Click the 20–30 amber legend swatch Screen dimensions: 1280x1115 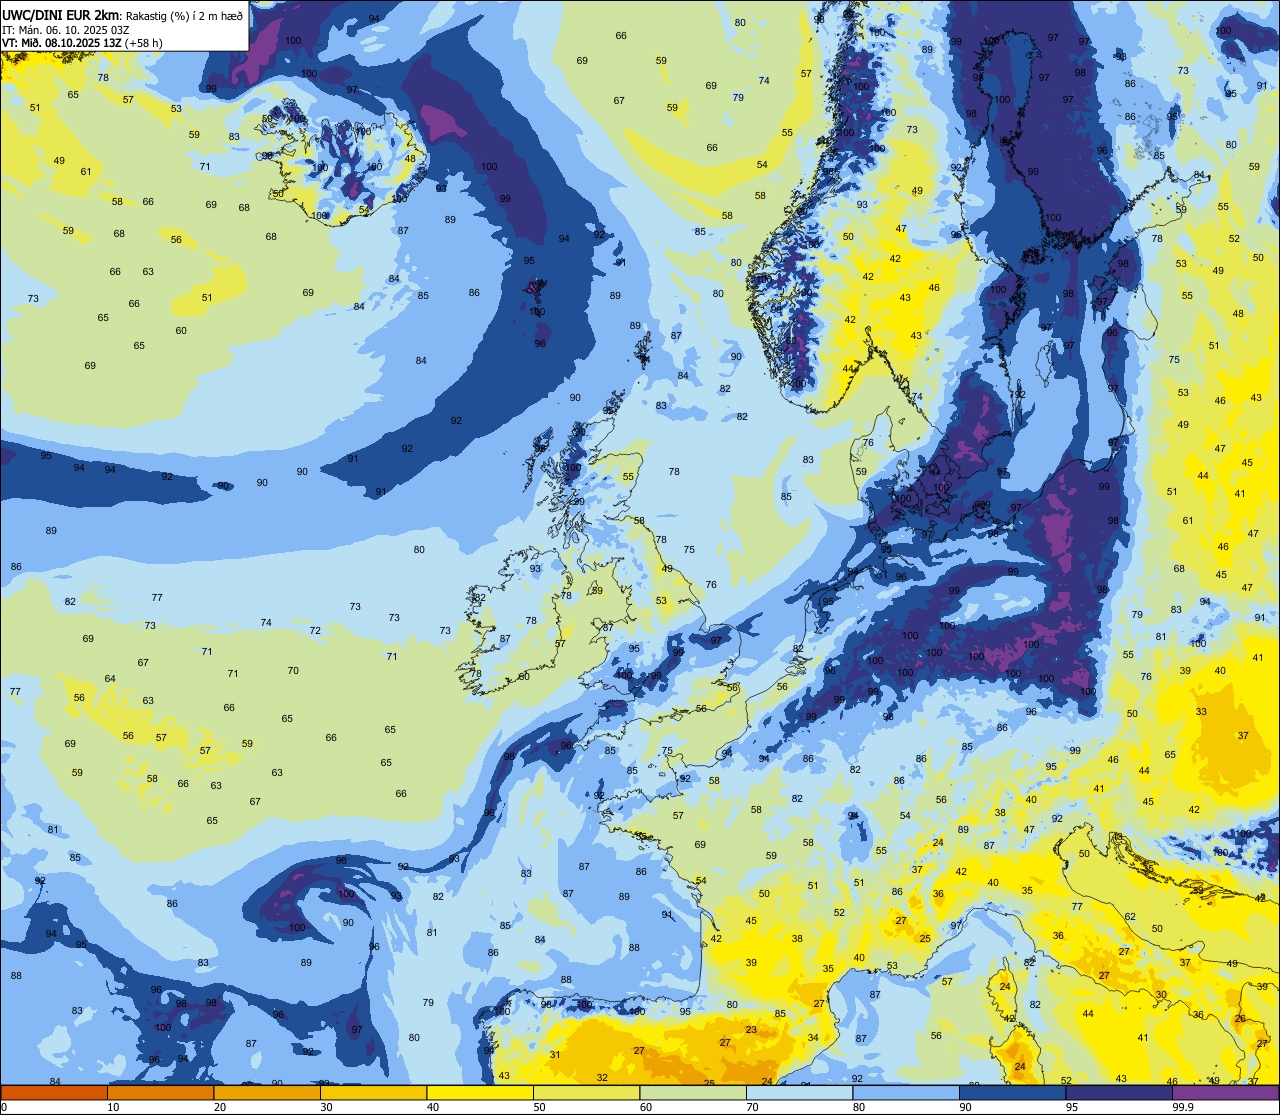point(267,1092)
